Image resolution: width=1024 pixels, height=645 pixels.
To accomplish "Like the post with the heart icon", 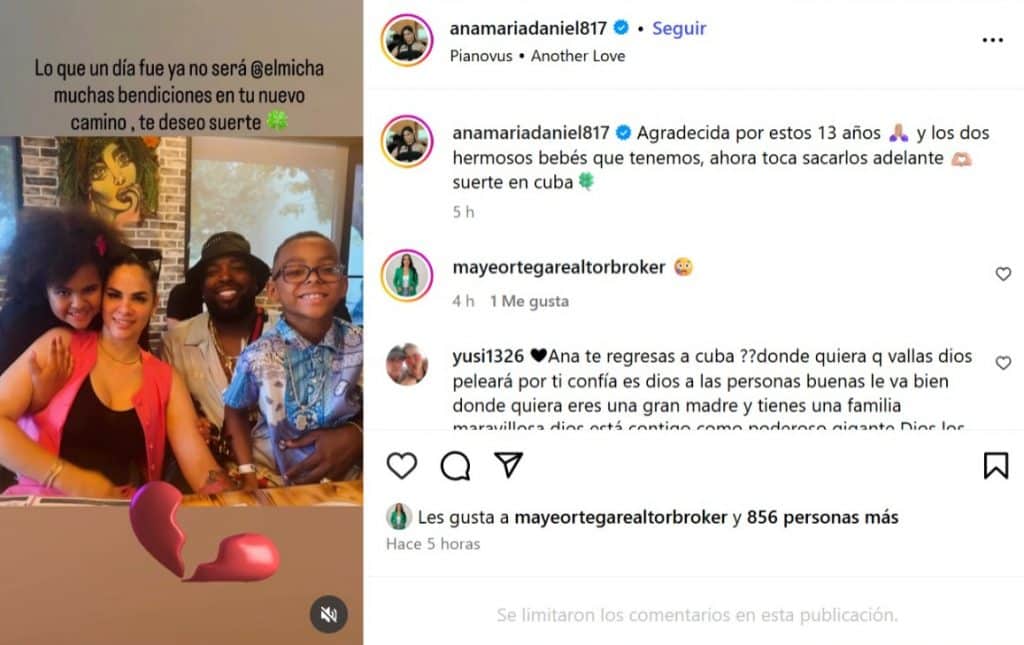I will [x=402, y=466].
